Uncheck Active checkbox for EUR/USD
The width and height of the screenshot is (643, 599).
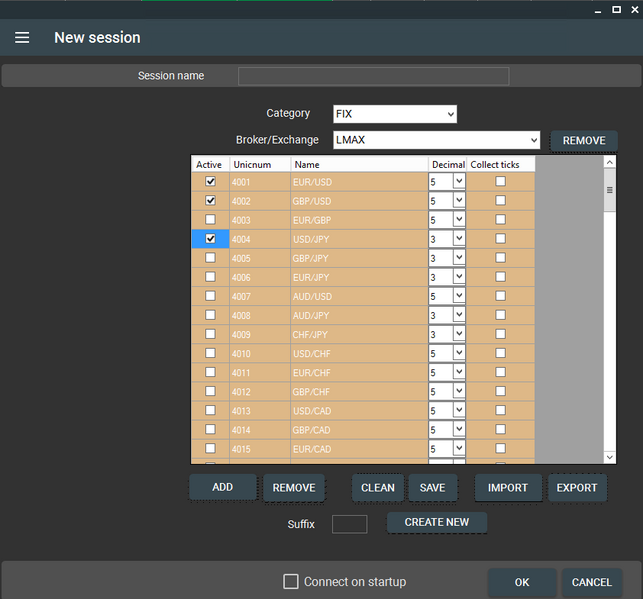coord(210,182)
